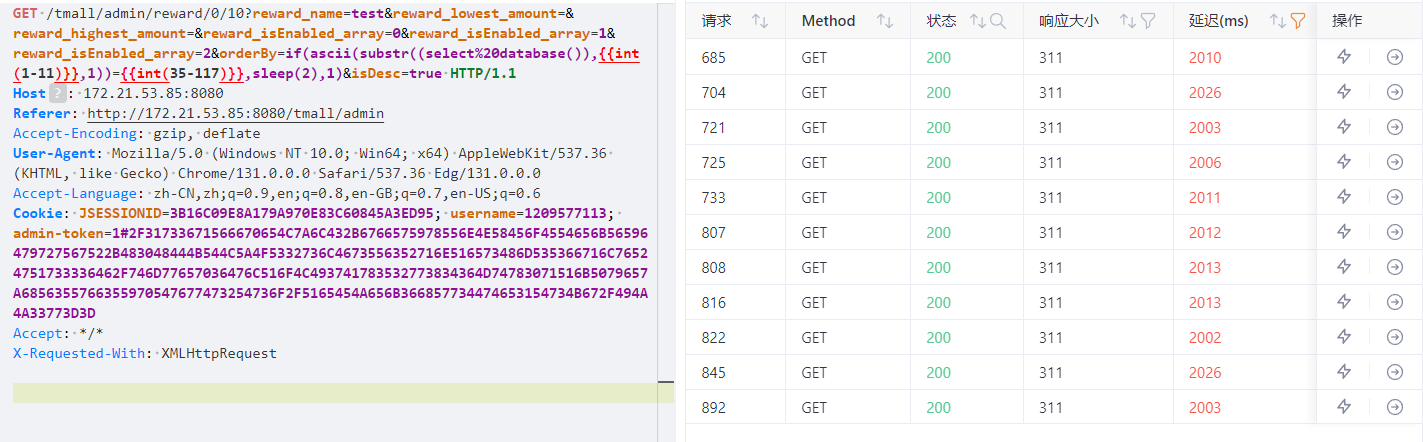The height and width of the screenshot is (442, 1423).
Task: Sort results by the 延迟(ms) column arrows
Action: (x=1276, y=21)
